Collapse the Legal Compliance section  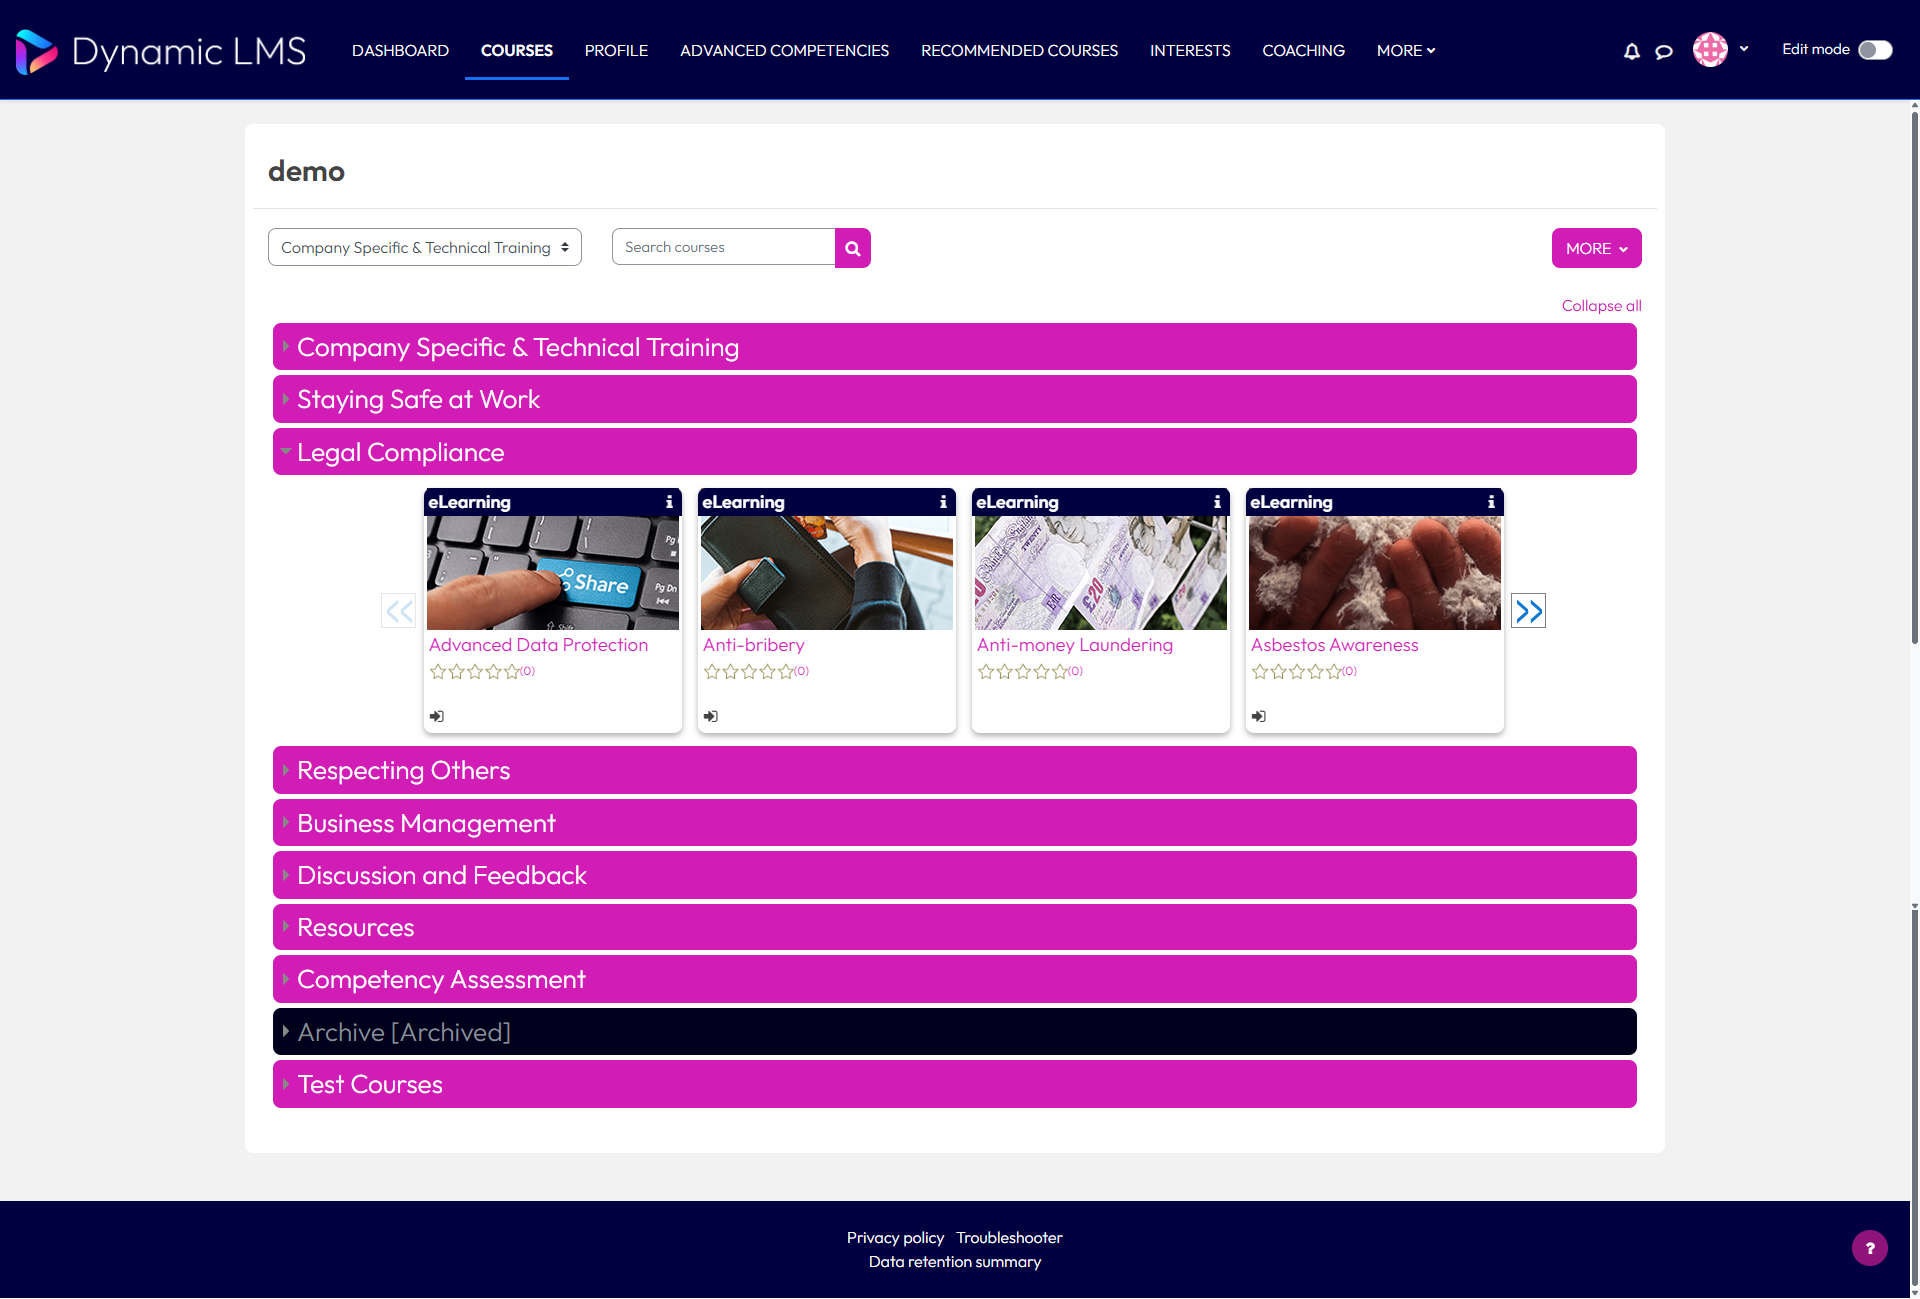click(955, 452)
